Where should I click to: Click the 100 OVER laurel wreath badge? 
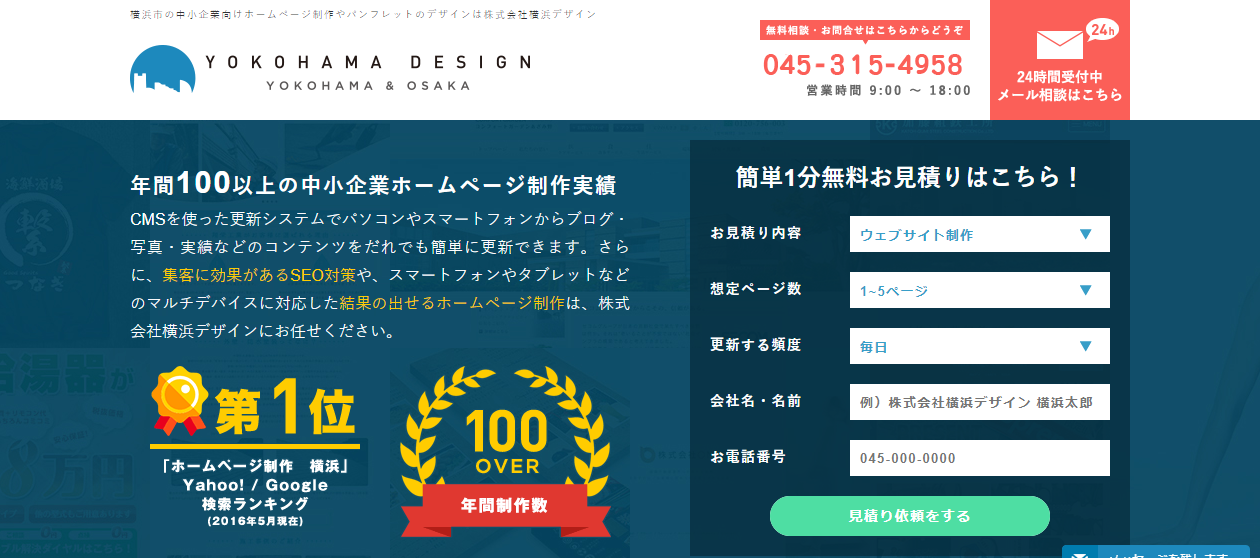[505, 430]
